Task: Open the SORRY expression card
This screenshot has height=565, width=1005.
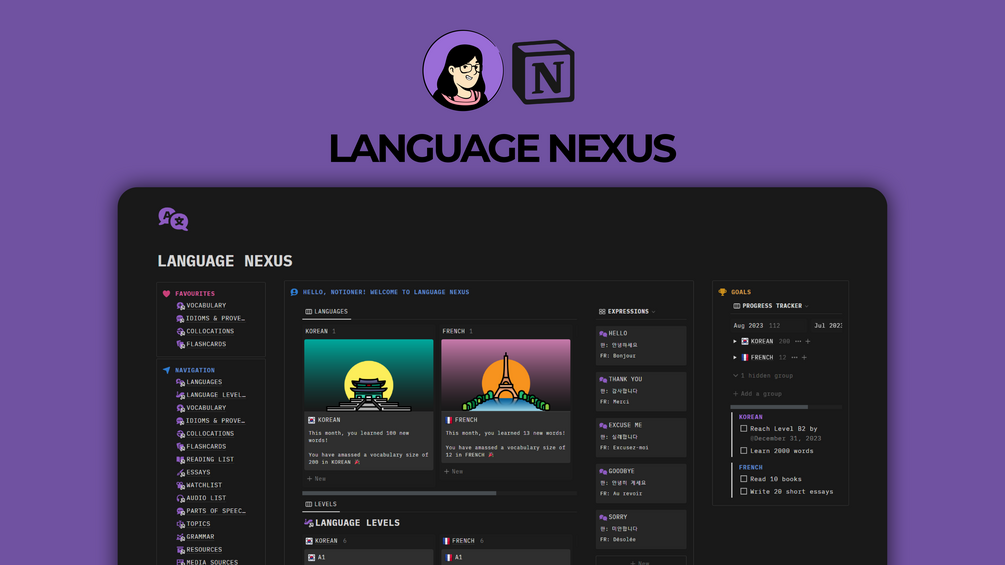Action: (641, 529)
